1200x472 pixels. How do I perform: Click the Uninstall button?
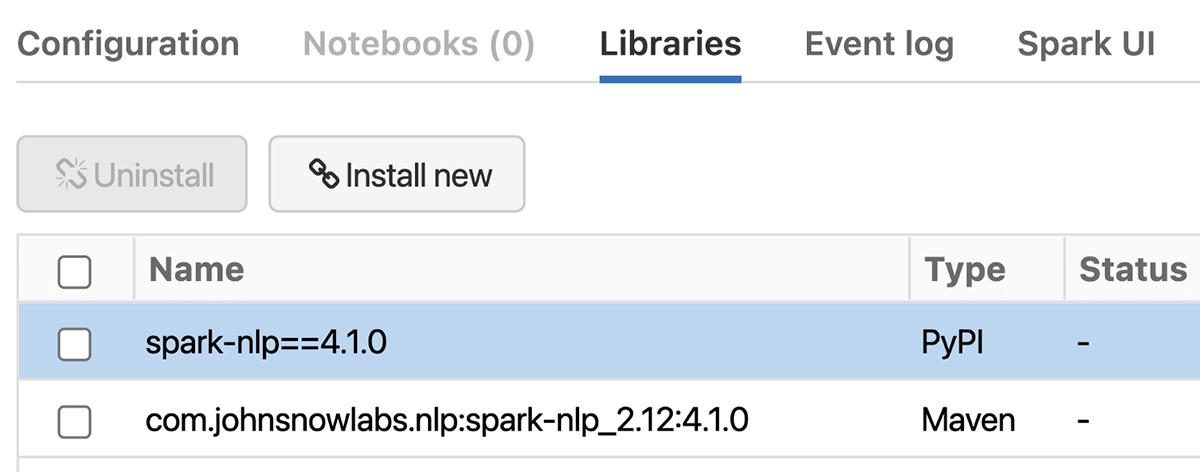pyautogui.click(x=132, y=175)
